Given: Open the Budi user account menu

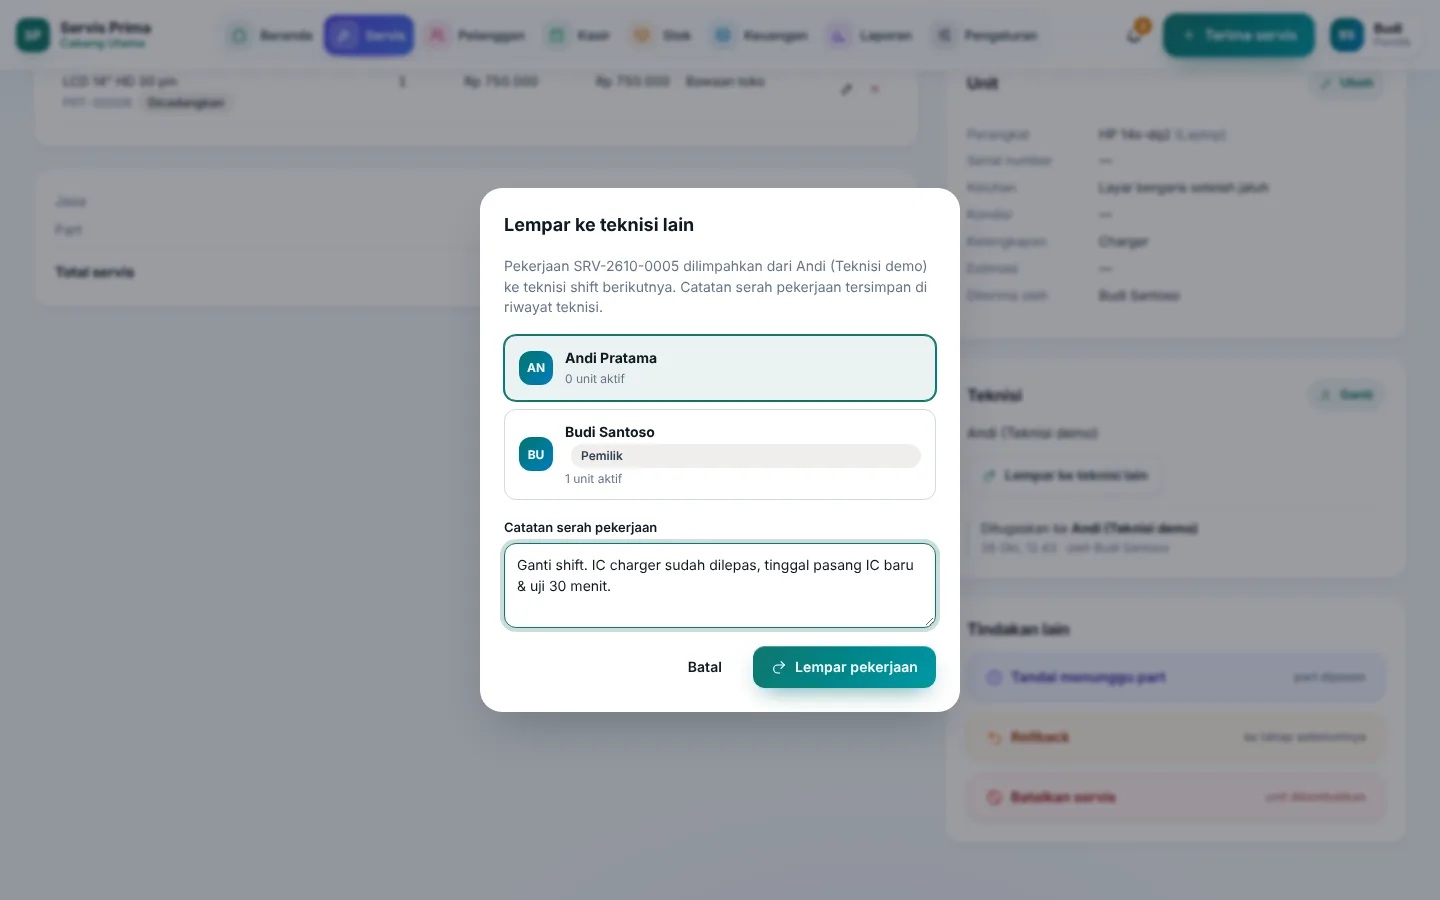Looking at the screenshot, I should point(1372,35).
